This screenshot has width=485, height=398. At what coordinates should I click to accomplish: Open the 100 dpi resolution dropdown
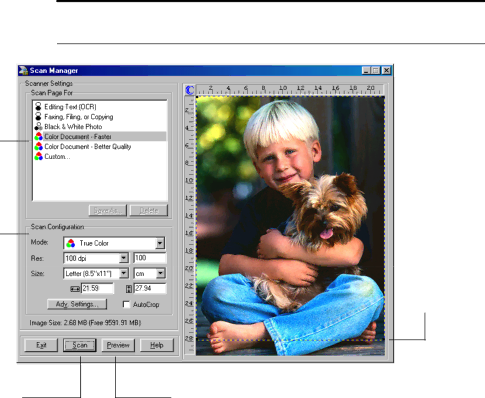tap(124, 258)
